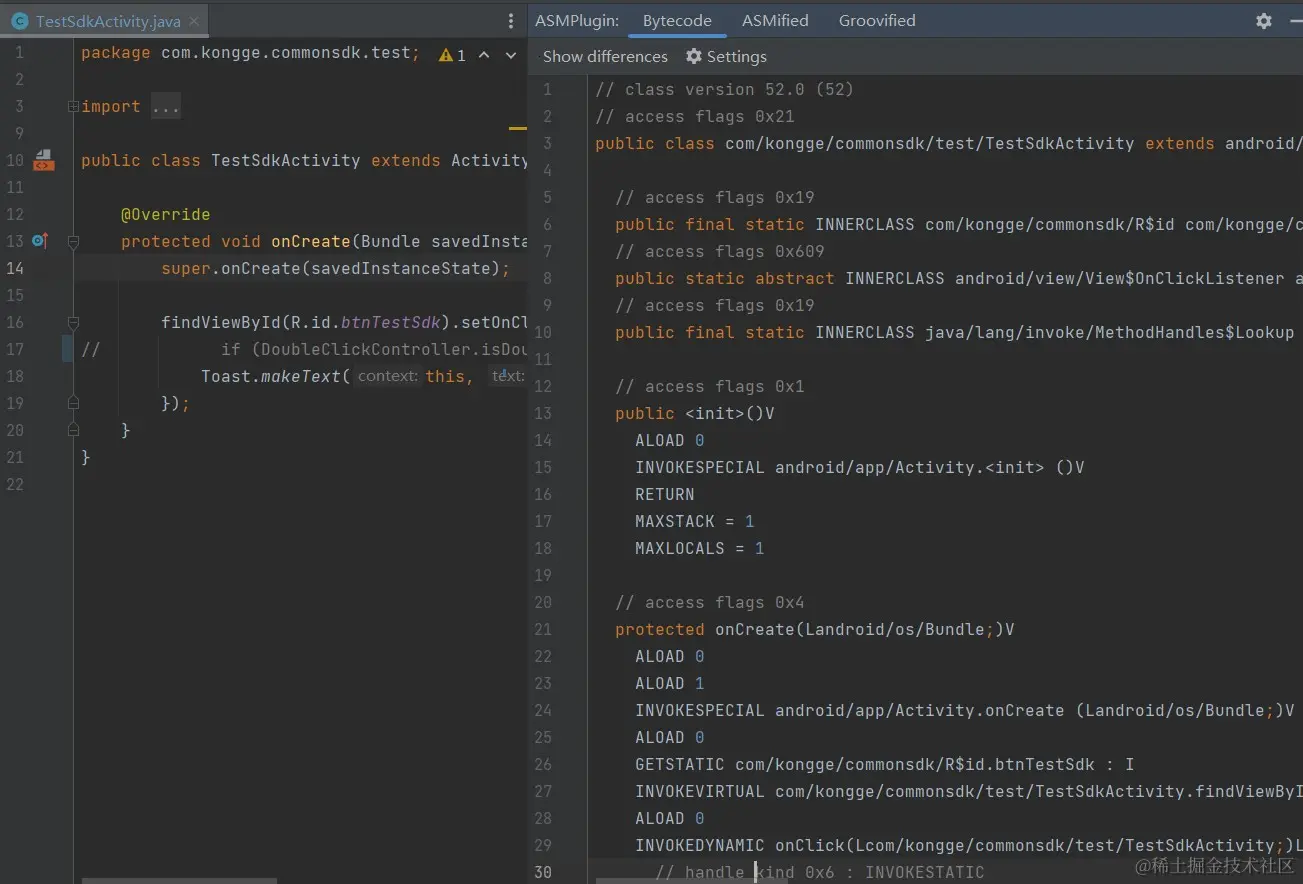Open the editor tabs three-dot menu
Screen dimensions: 1303x884
point(511,21)
